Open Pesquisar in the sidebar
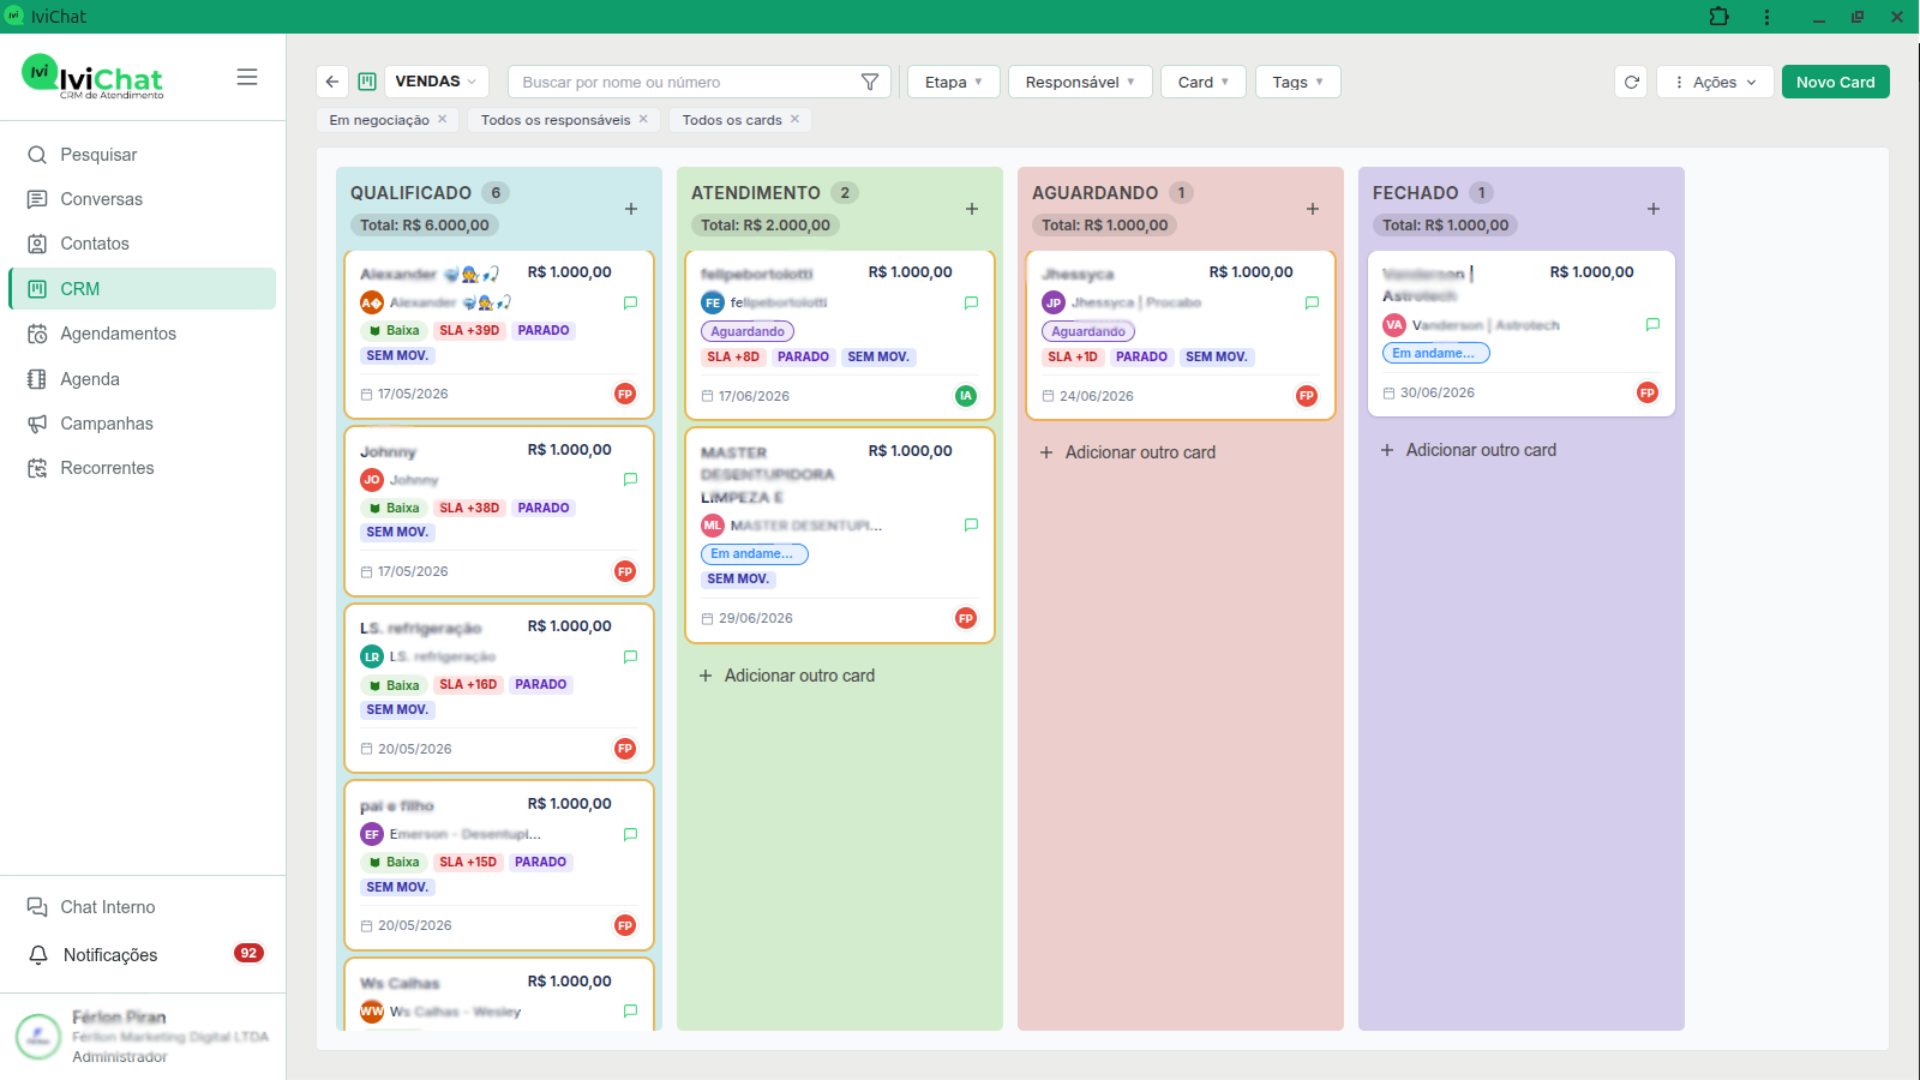This screenshot has height=1080, width=1920. (x=142, y=155)
